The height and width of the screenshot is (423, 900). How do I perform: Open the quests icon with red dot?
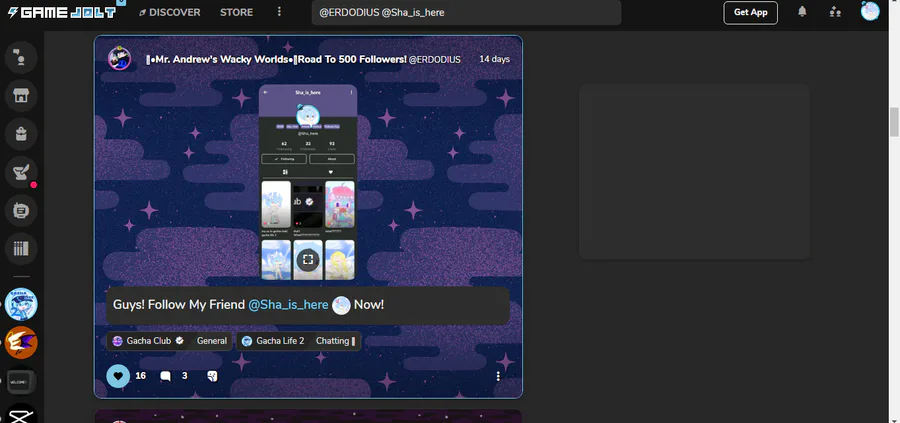click(21, 172)
